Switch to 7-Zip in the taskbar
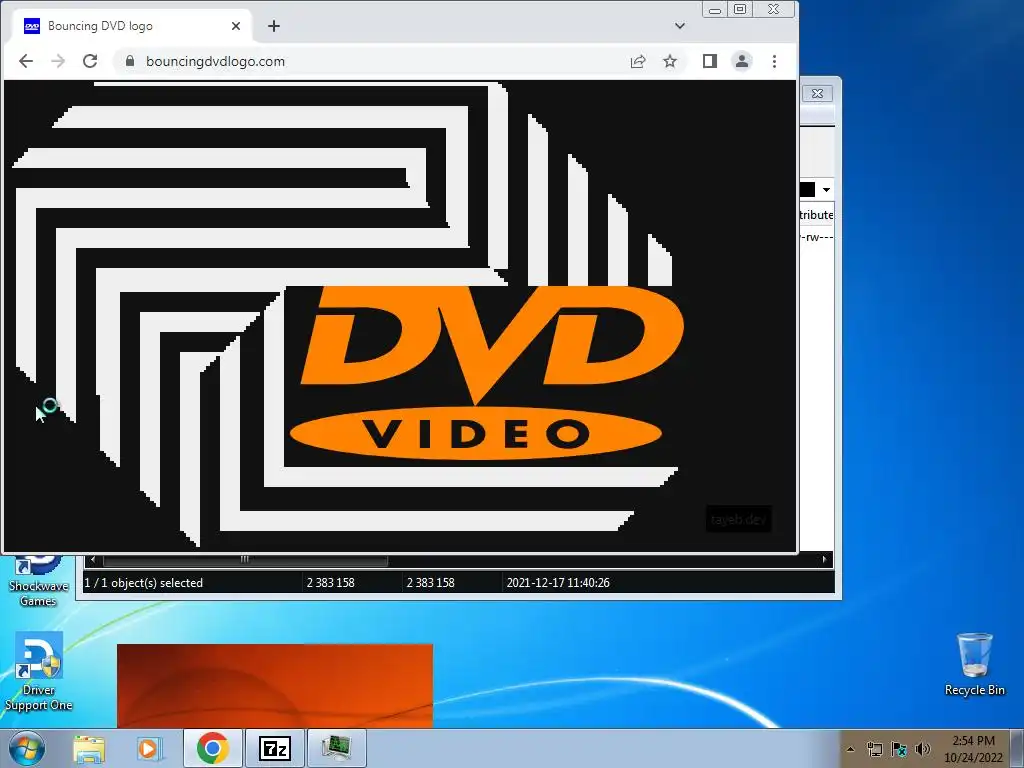 click(274, 748)
